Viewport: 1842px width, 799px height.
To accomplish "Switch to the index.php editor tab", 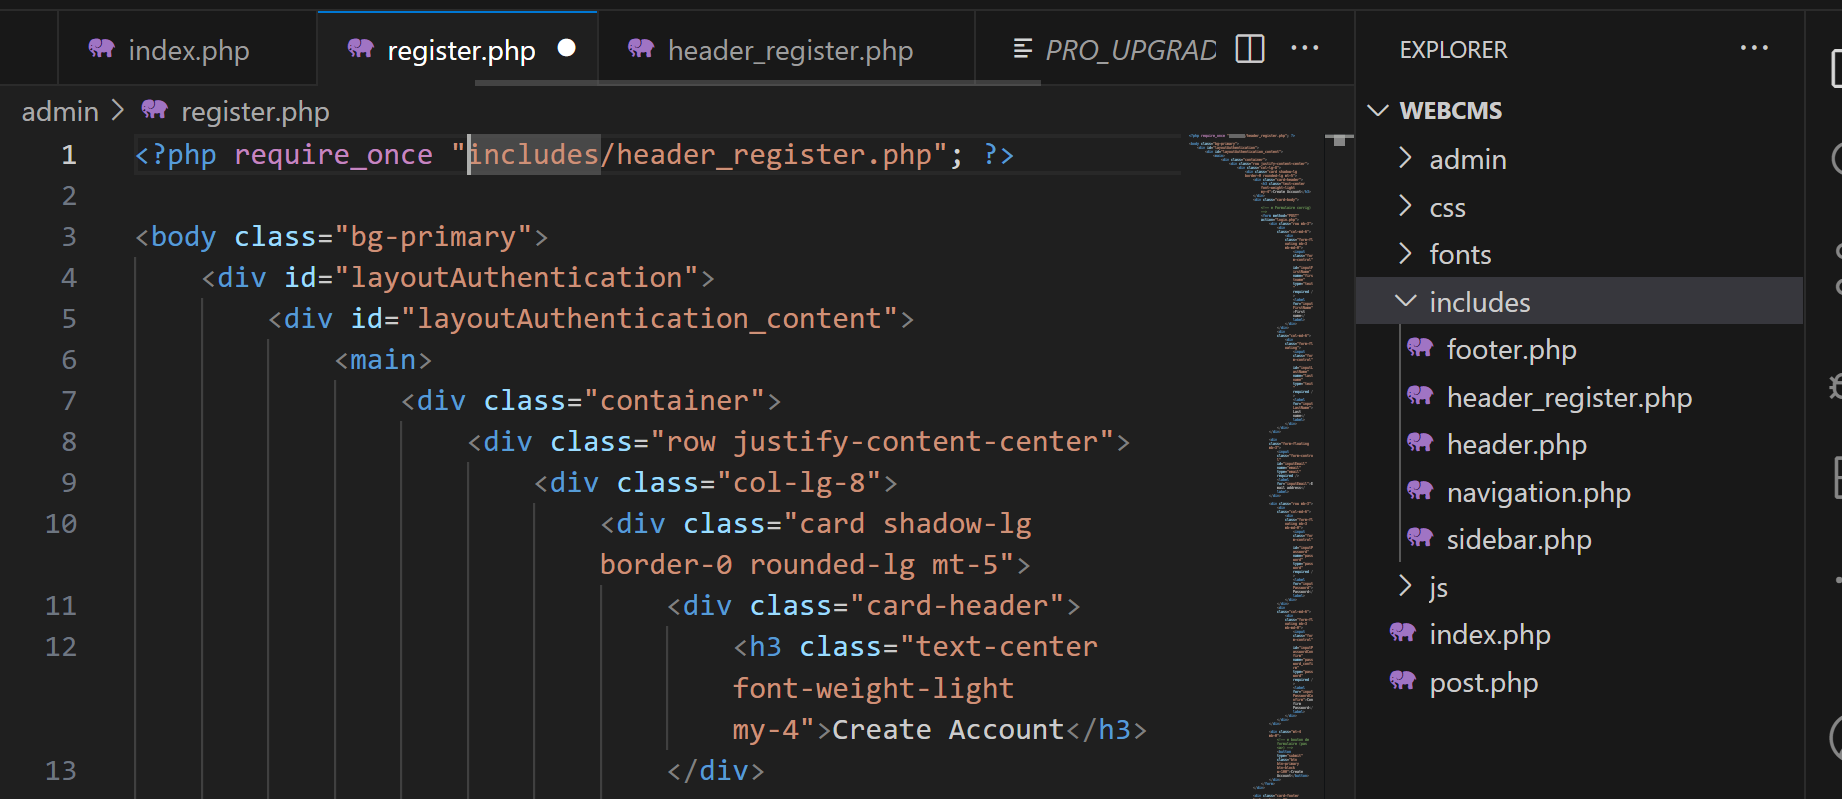I will click(188, 51).
